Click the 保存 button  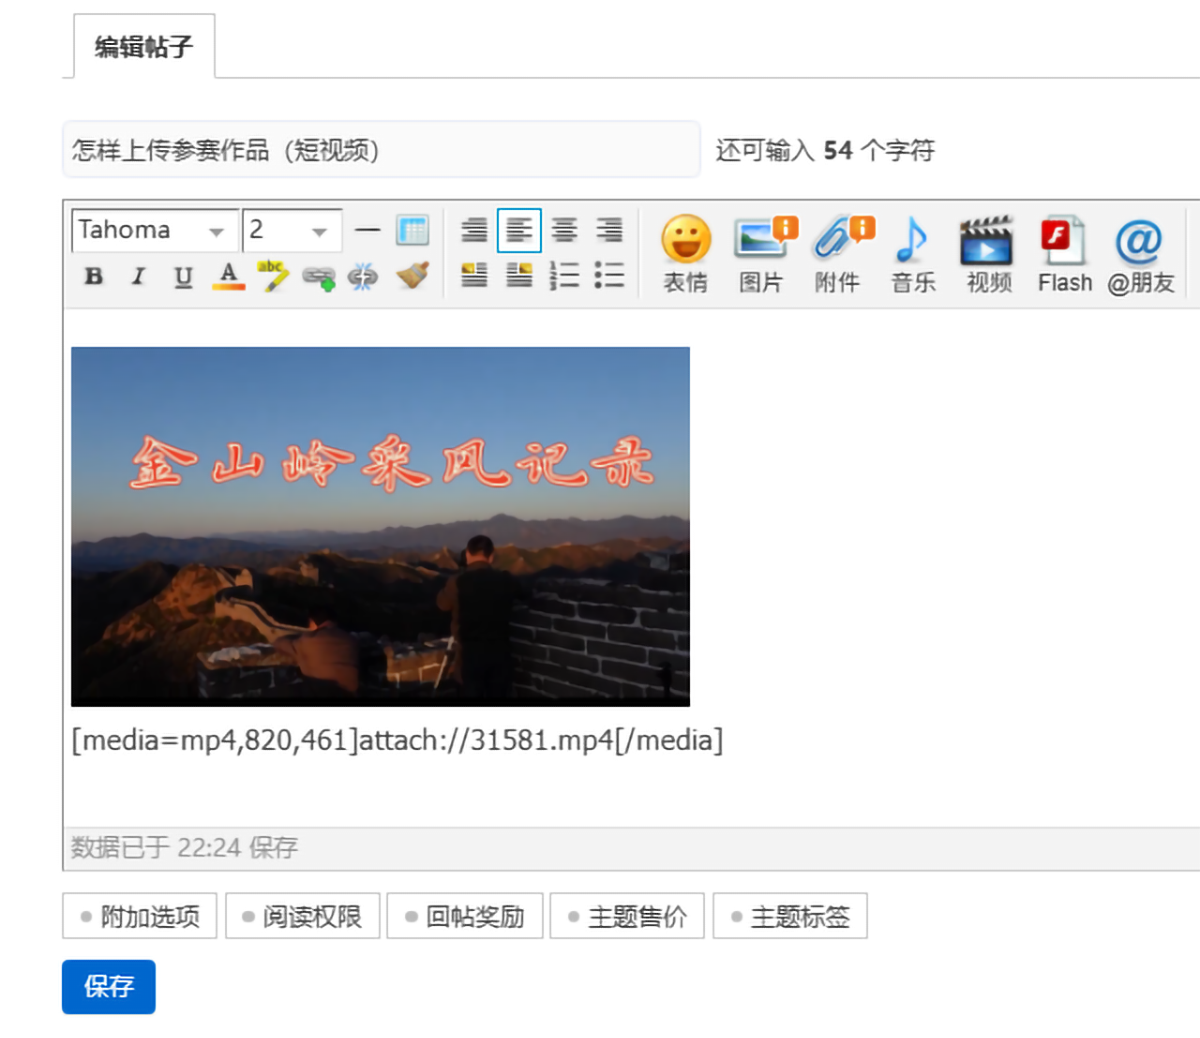coord(109,987)
